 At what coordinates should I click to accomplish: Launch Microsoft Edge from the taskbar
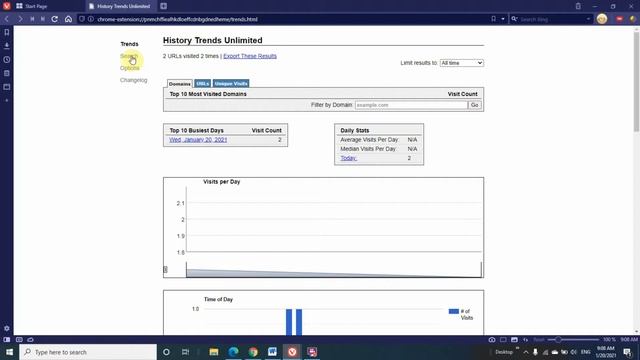[233, 352]
